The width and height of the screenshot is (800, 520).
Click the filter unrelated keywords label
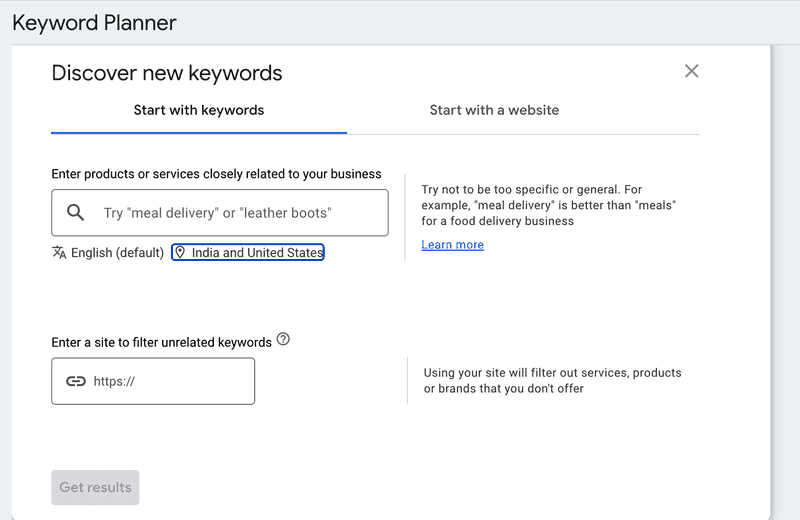click(x=162, y=342)
